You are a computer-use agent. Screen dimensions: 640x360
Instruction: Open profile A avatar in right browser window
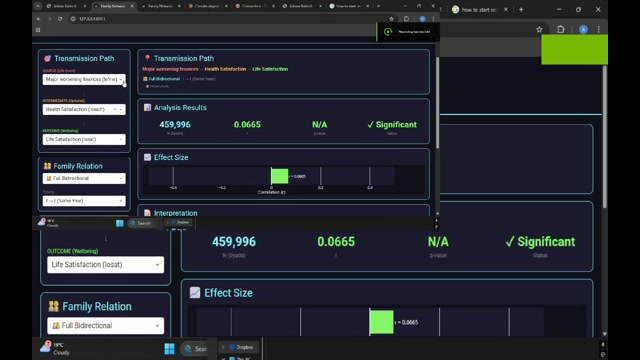[583, 29]
